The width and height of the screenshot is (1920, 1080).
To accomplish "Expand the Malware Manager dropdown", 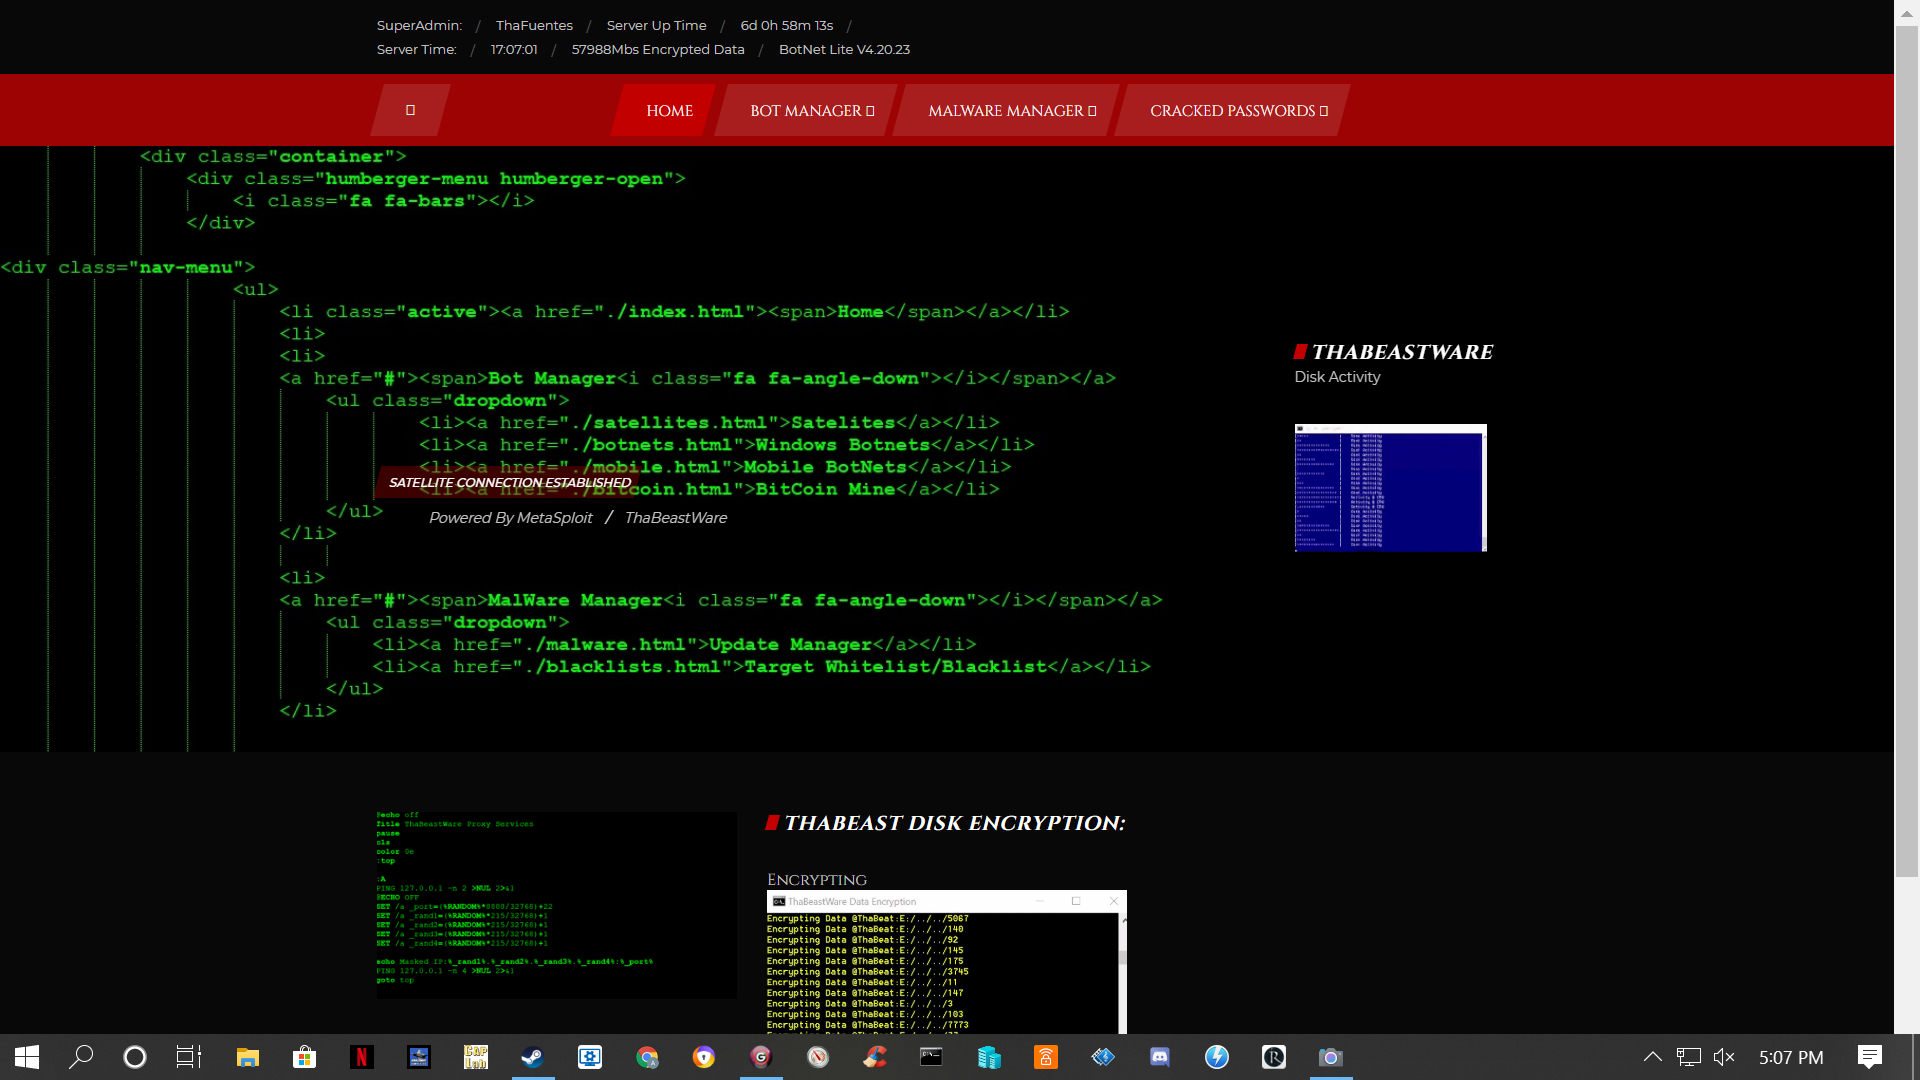I will 1012,111.
